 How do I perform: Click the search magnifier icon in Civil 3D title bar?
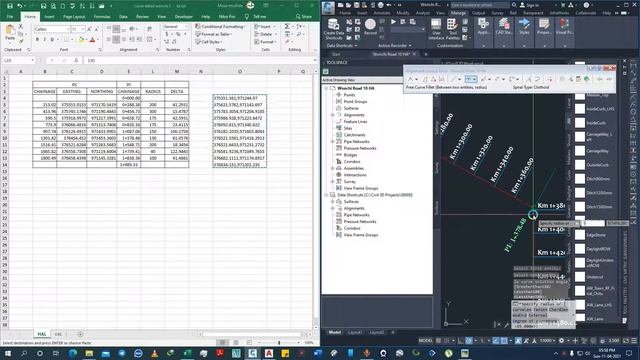pos(514,5)
